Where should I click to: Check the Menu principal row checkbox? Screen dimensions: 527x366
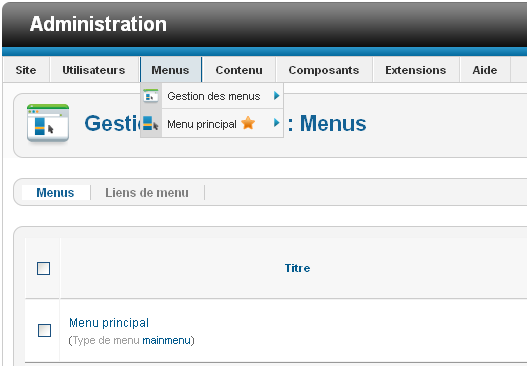pos(44,330)
